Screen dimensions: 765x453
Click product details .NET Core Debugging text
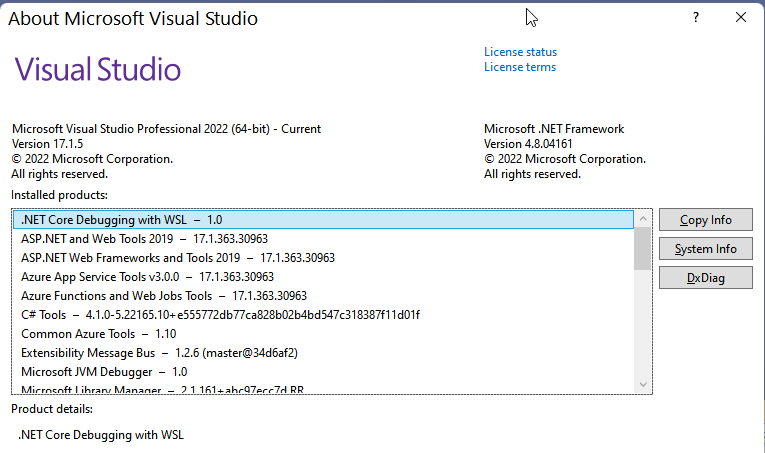101,435
